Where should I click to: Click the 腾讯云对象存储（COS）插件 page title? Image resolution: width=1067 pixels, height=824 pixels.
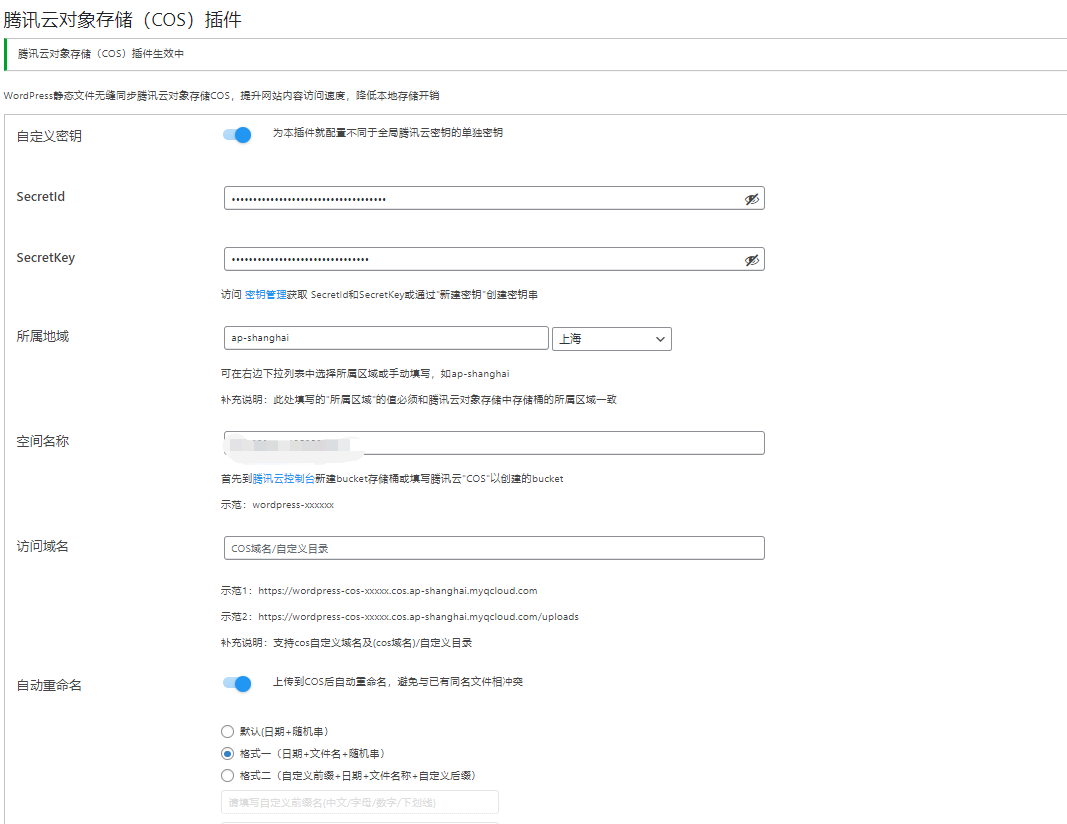pyautogui.click(x=124, y=19)
